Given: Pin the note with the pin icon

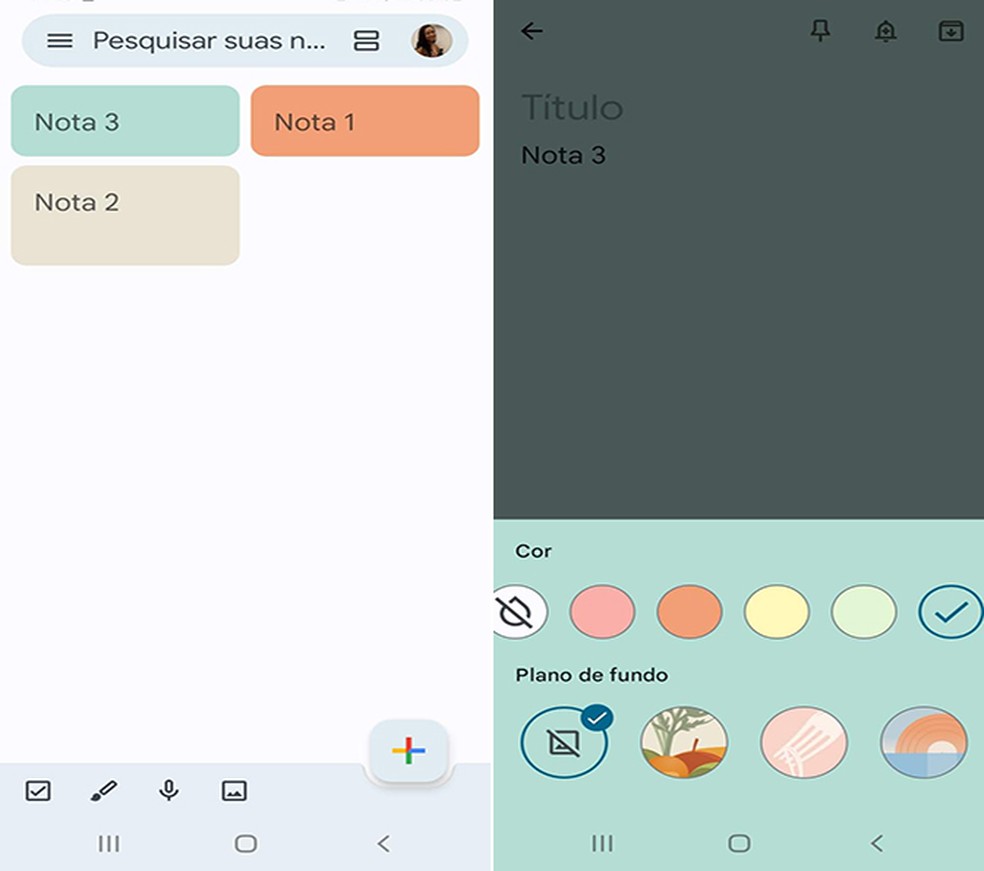Looking at the screenshot, I should 820,31.
